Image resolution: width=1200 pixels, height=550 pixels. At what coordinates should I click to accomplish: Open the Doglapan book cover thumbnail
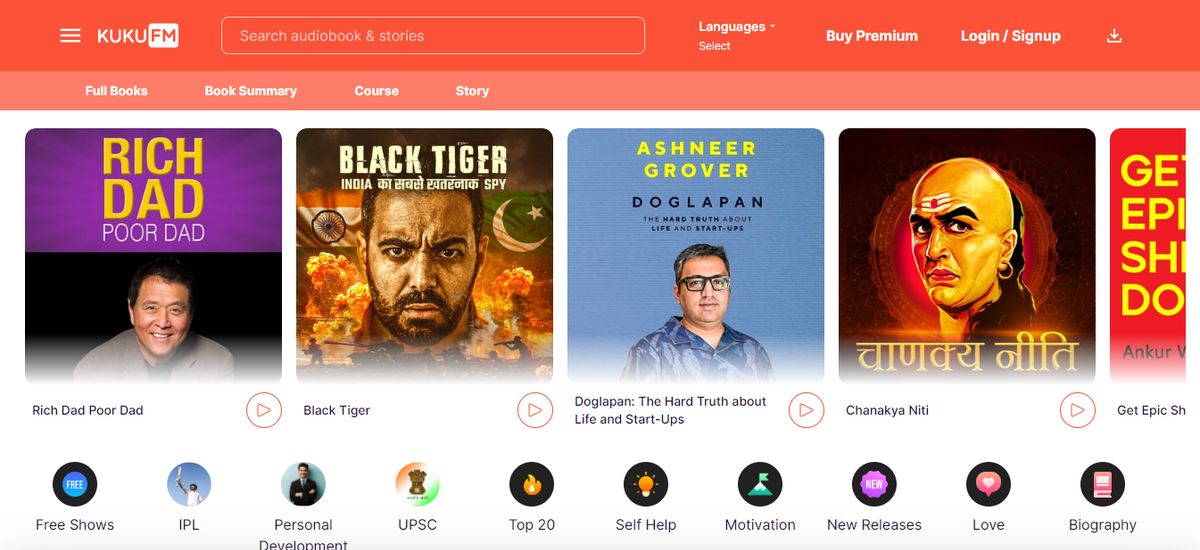coord(695,255)
